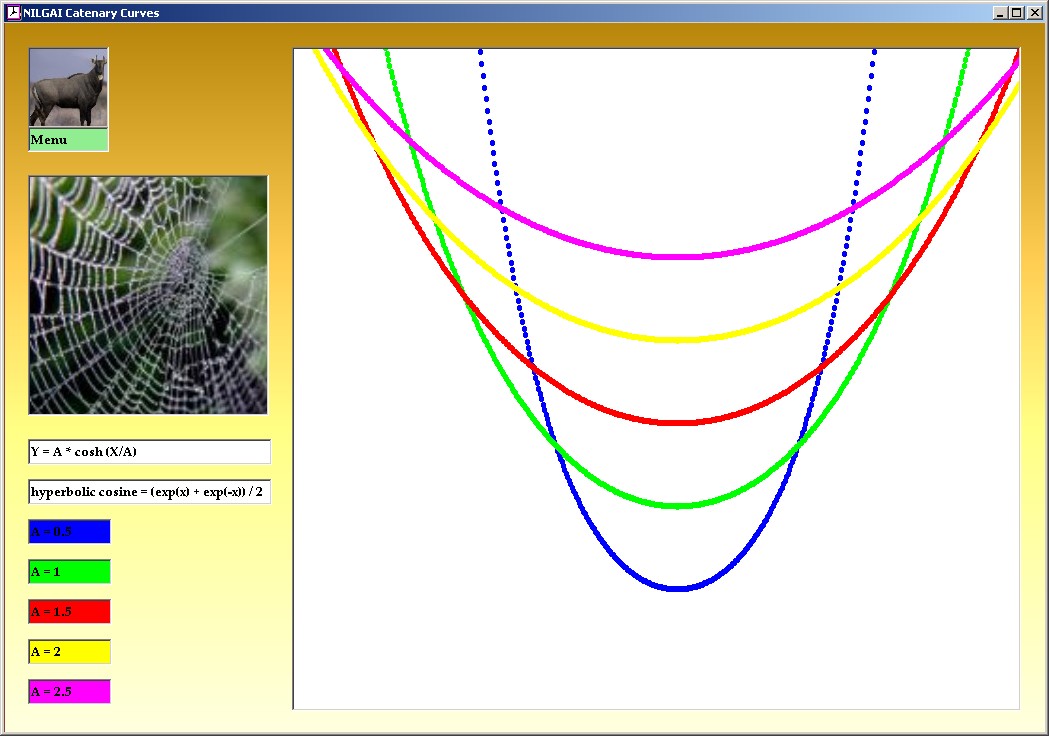Screen dimensions: 1049x736
Task: Choose the green A = 1 swatch
Action: pyautogui.click(x=69, y=572)
